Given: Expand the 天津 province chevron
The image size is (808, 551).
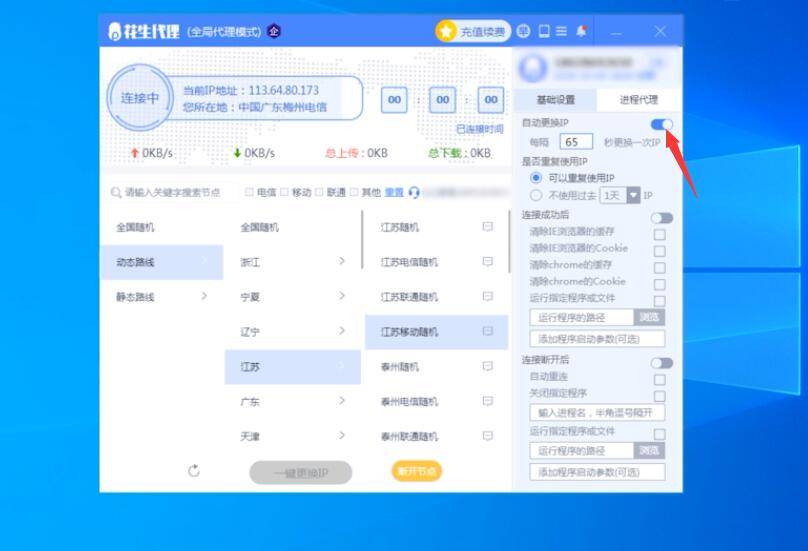Looking at the screenshot, I should click(x=342, y=436).
